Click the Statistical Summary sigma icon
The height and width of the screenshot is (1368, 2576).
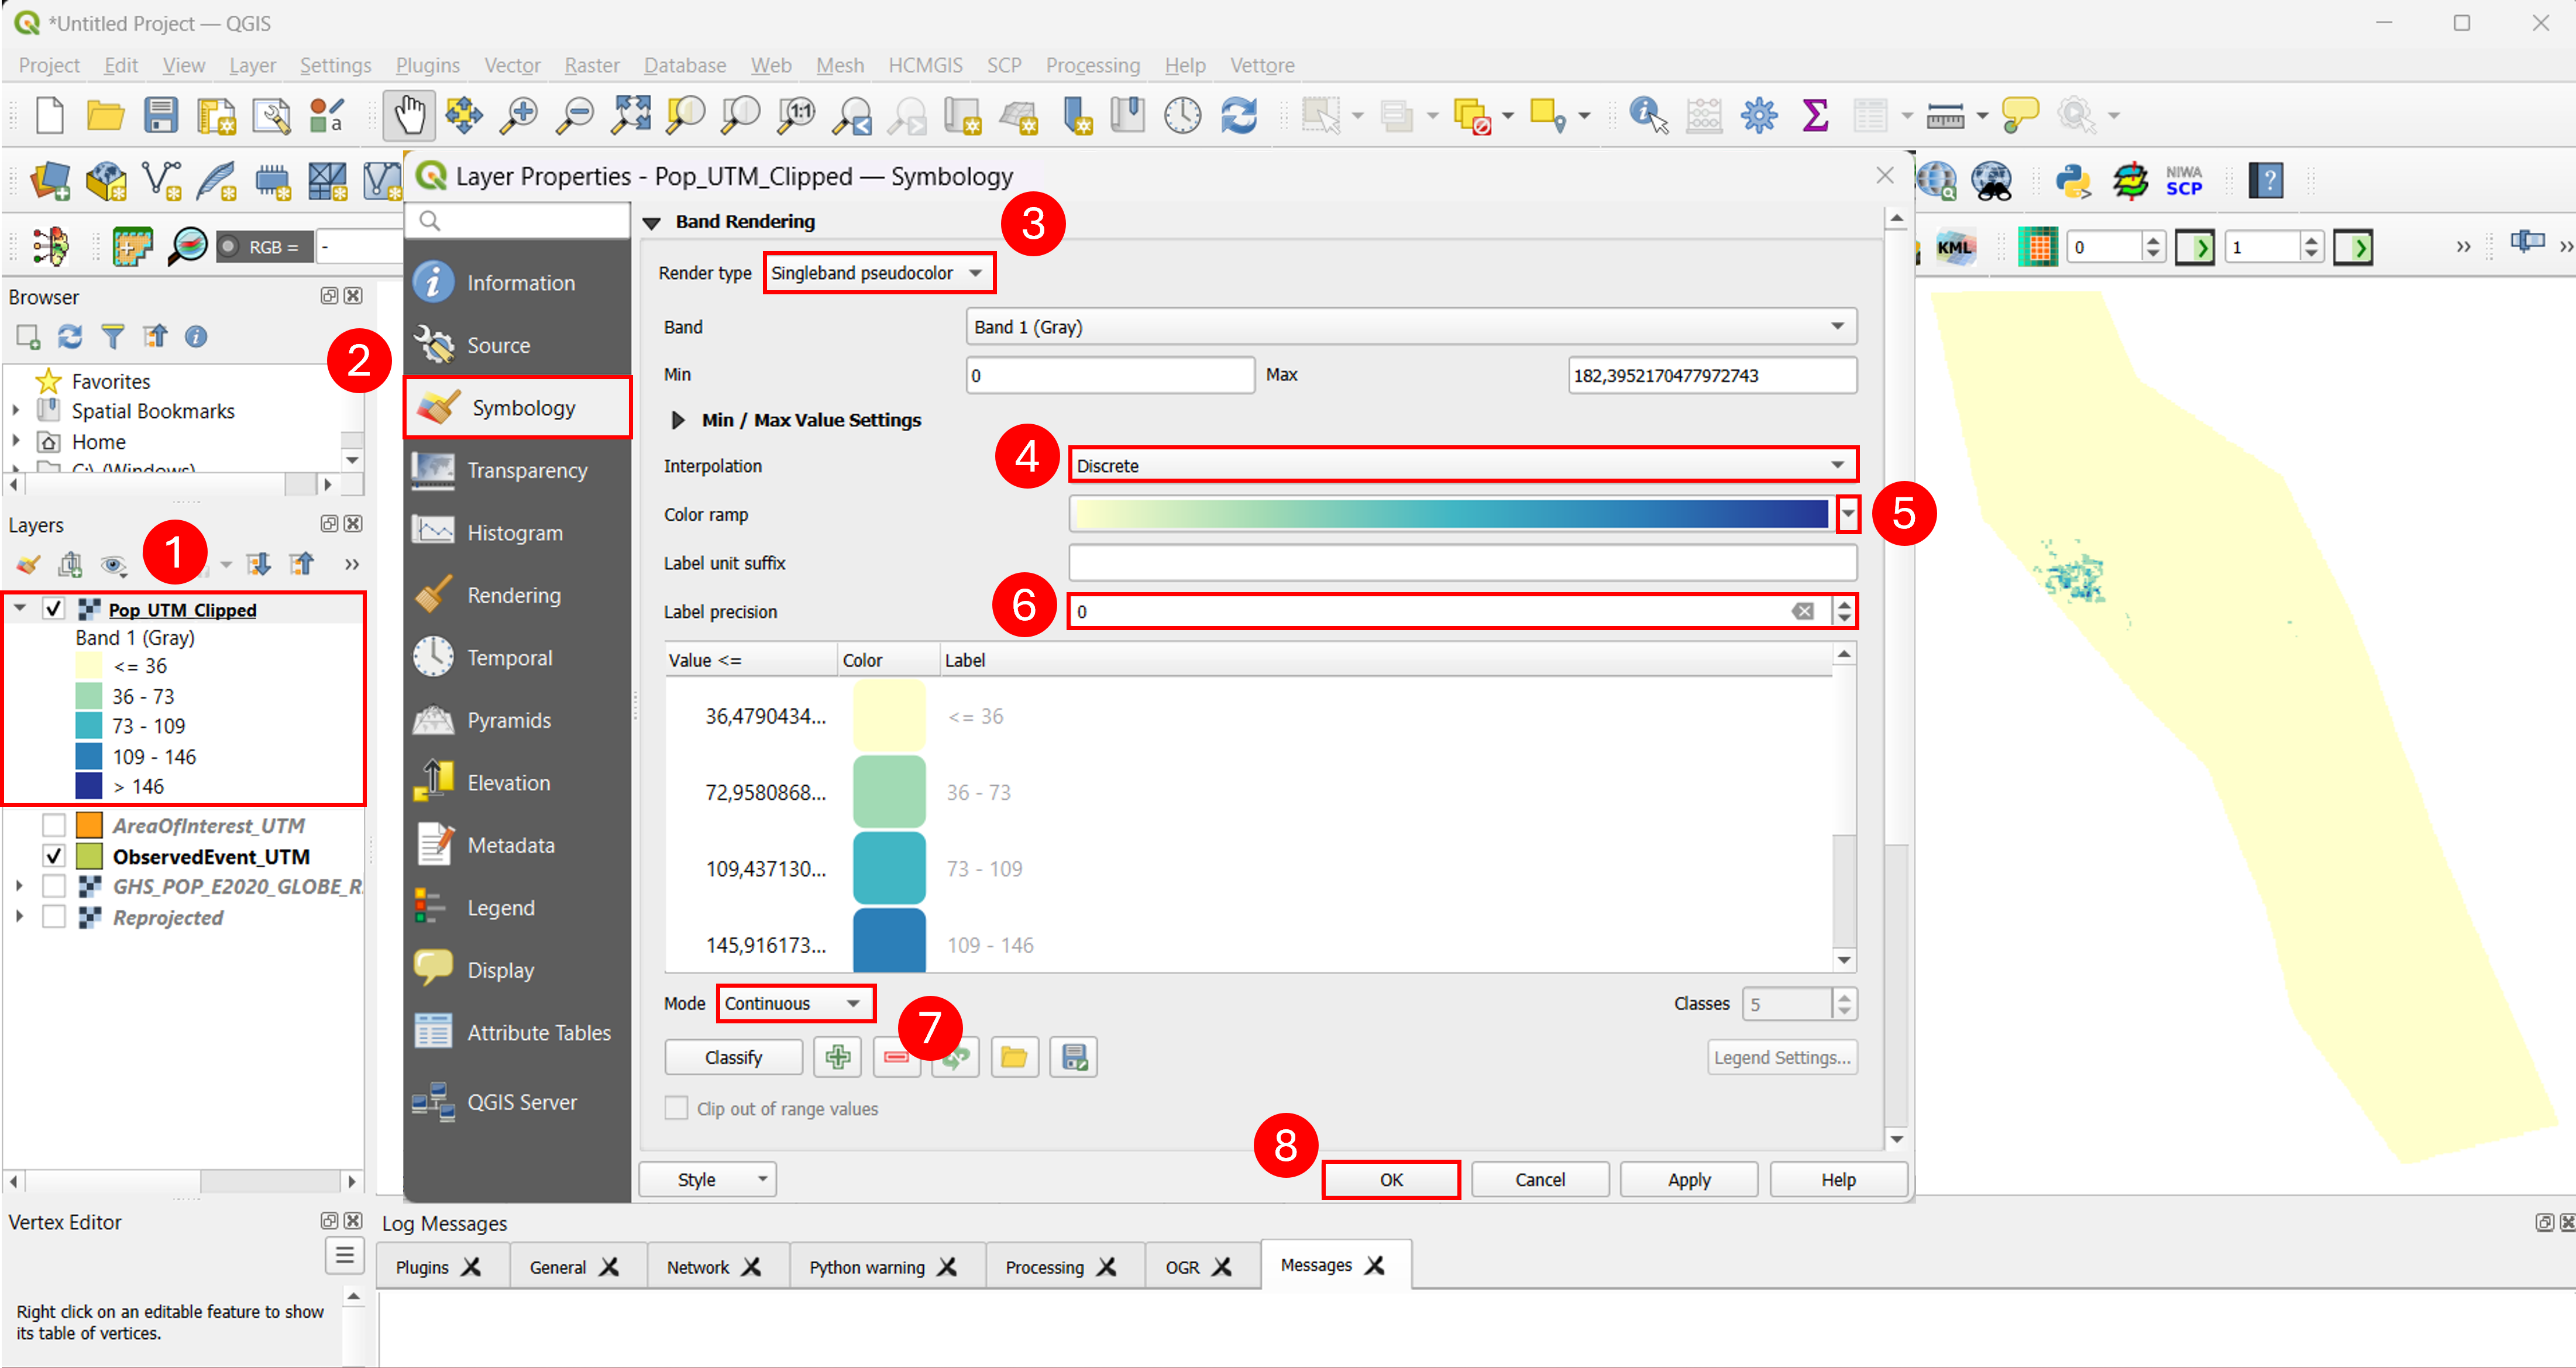(x=1815, y=116)
